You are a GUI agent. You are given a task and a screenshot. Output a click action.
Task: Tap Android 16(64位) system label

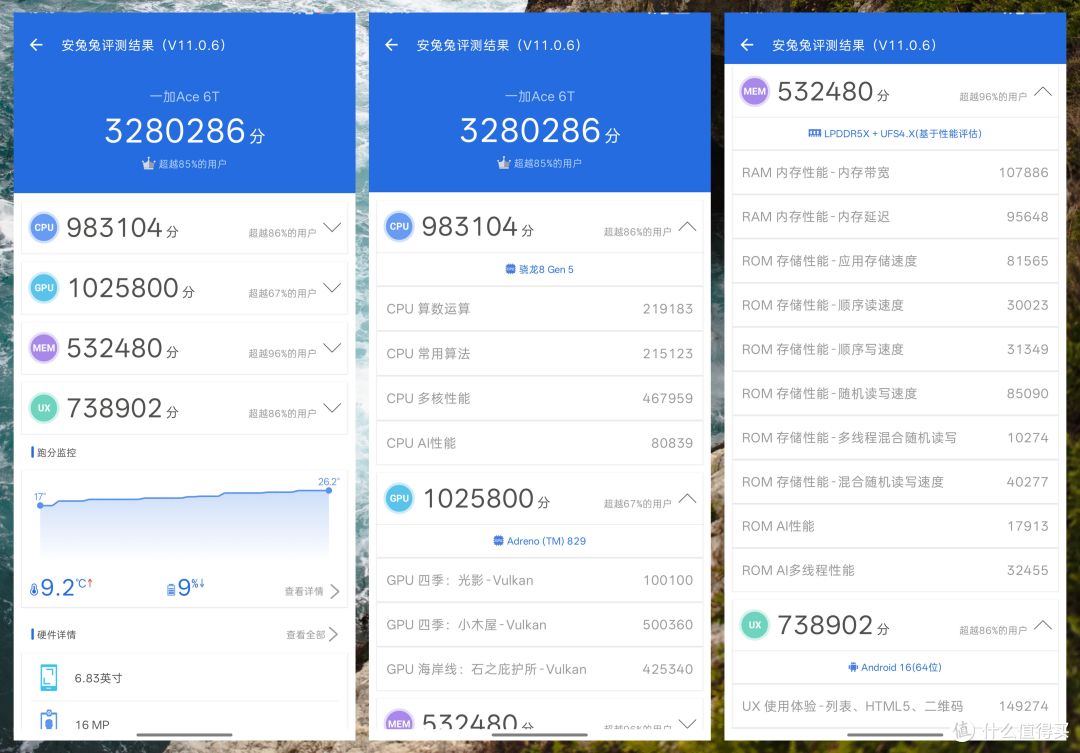tap(901, 667)
